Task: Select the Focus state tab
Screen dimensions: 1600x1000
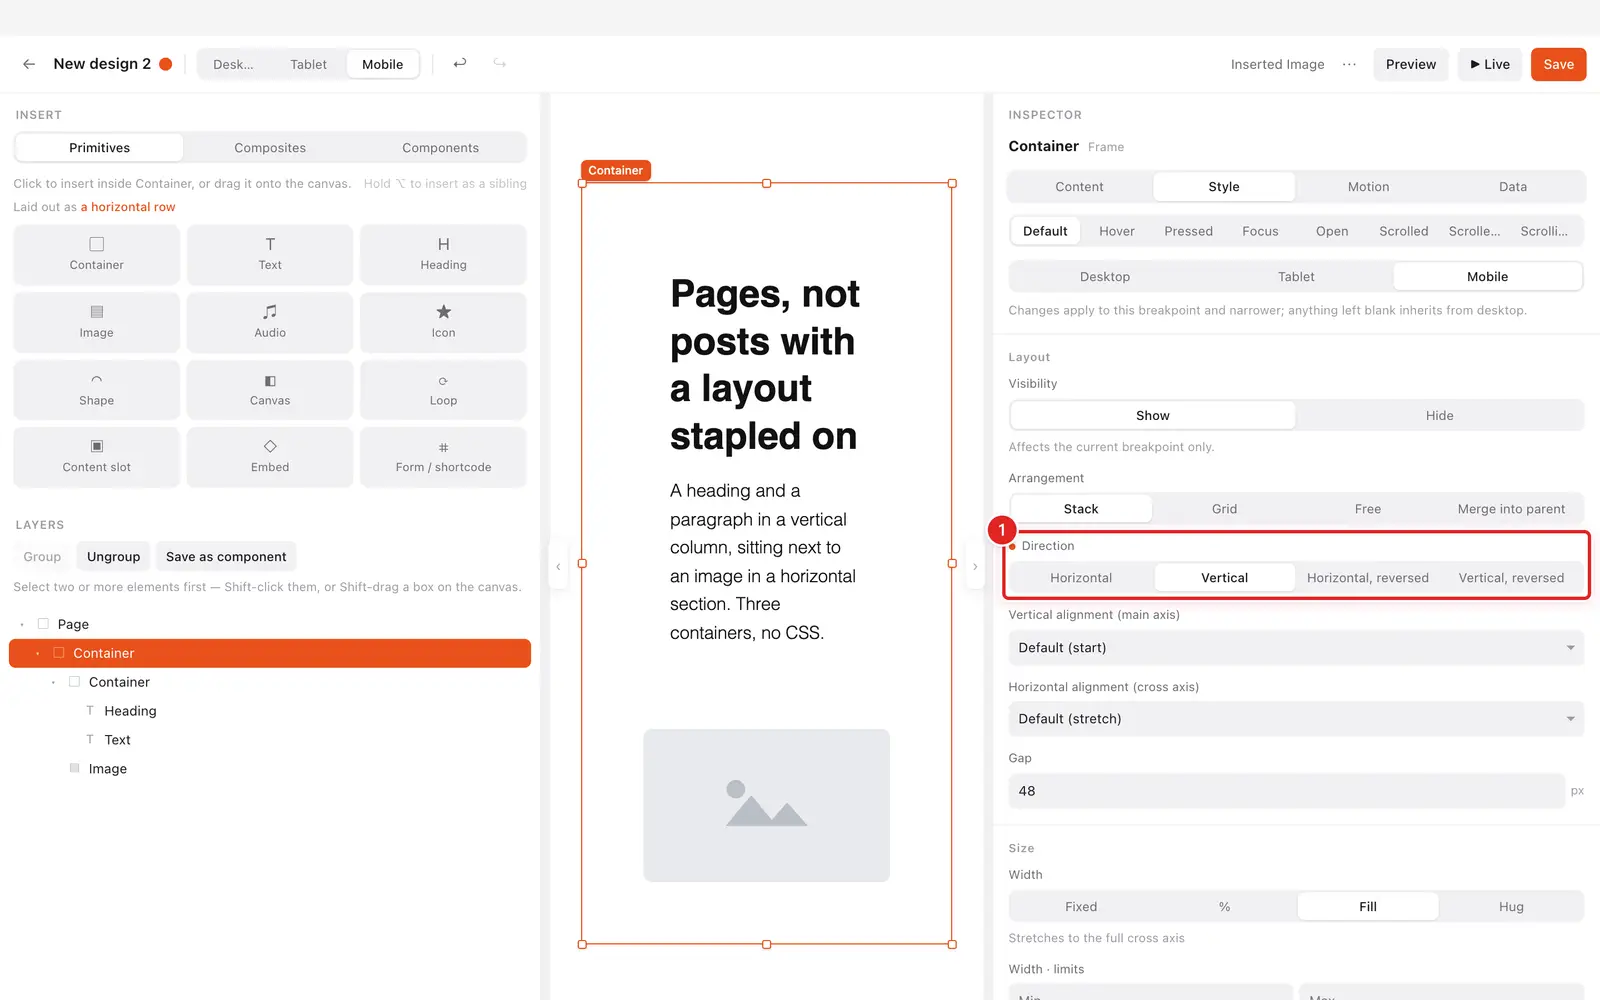Action: (x=1260, y=231)
